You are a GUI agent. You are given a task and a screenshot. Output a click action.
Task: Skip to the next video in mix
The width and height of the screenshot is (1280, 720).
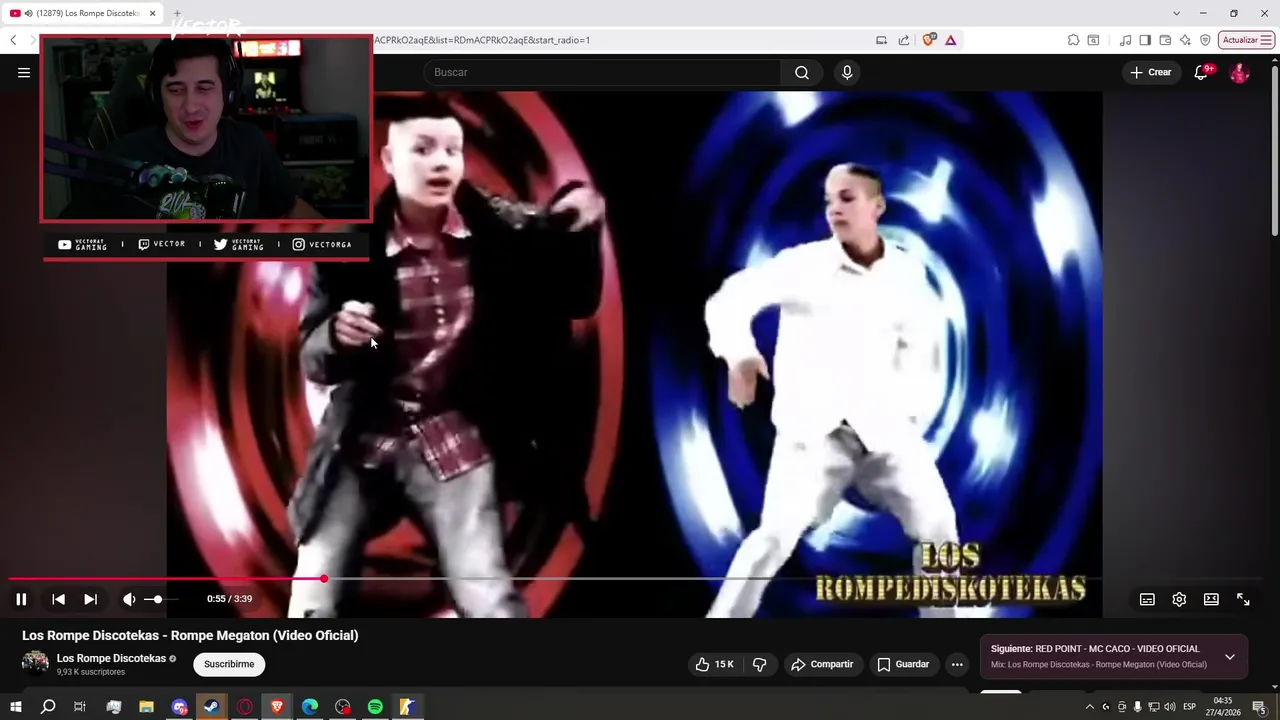90,599
